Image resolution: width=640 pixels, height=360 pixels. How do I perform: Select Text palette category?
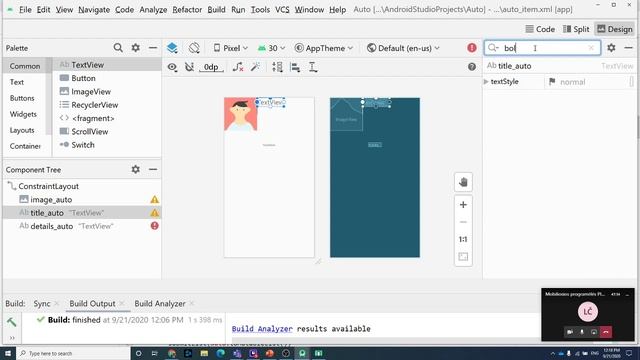point(17,82)
